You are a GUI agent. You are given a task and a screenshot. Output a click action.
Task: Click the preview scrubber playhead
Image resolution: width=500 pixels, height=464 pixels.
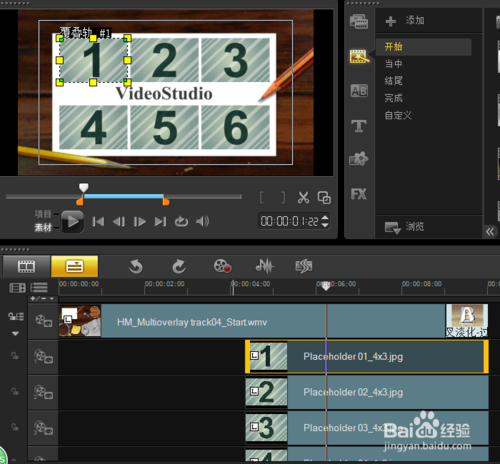point(84,187)
